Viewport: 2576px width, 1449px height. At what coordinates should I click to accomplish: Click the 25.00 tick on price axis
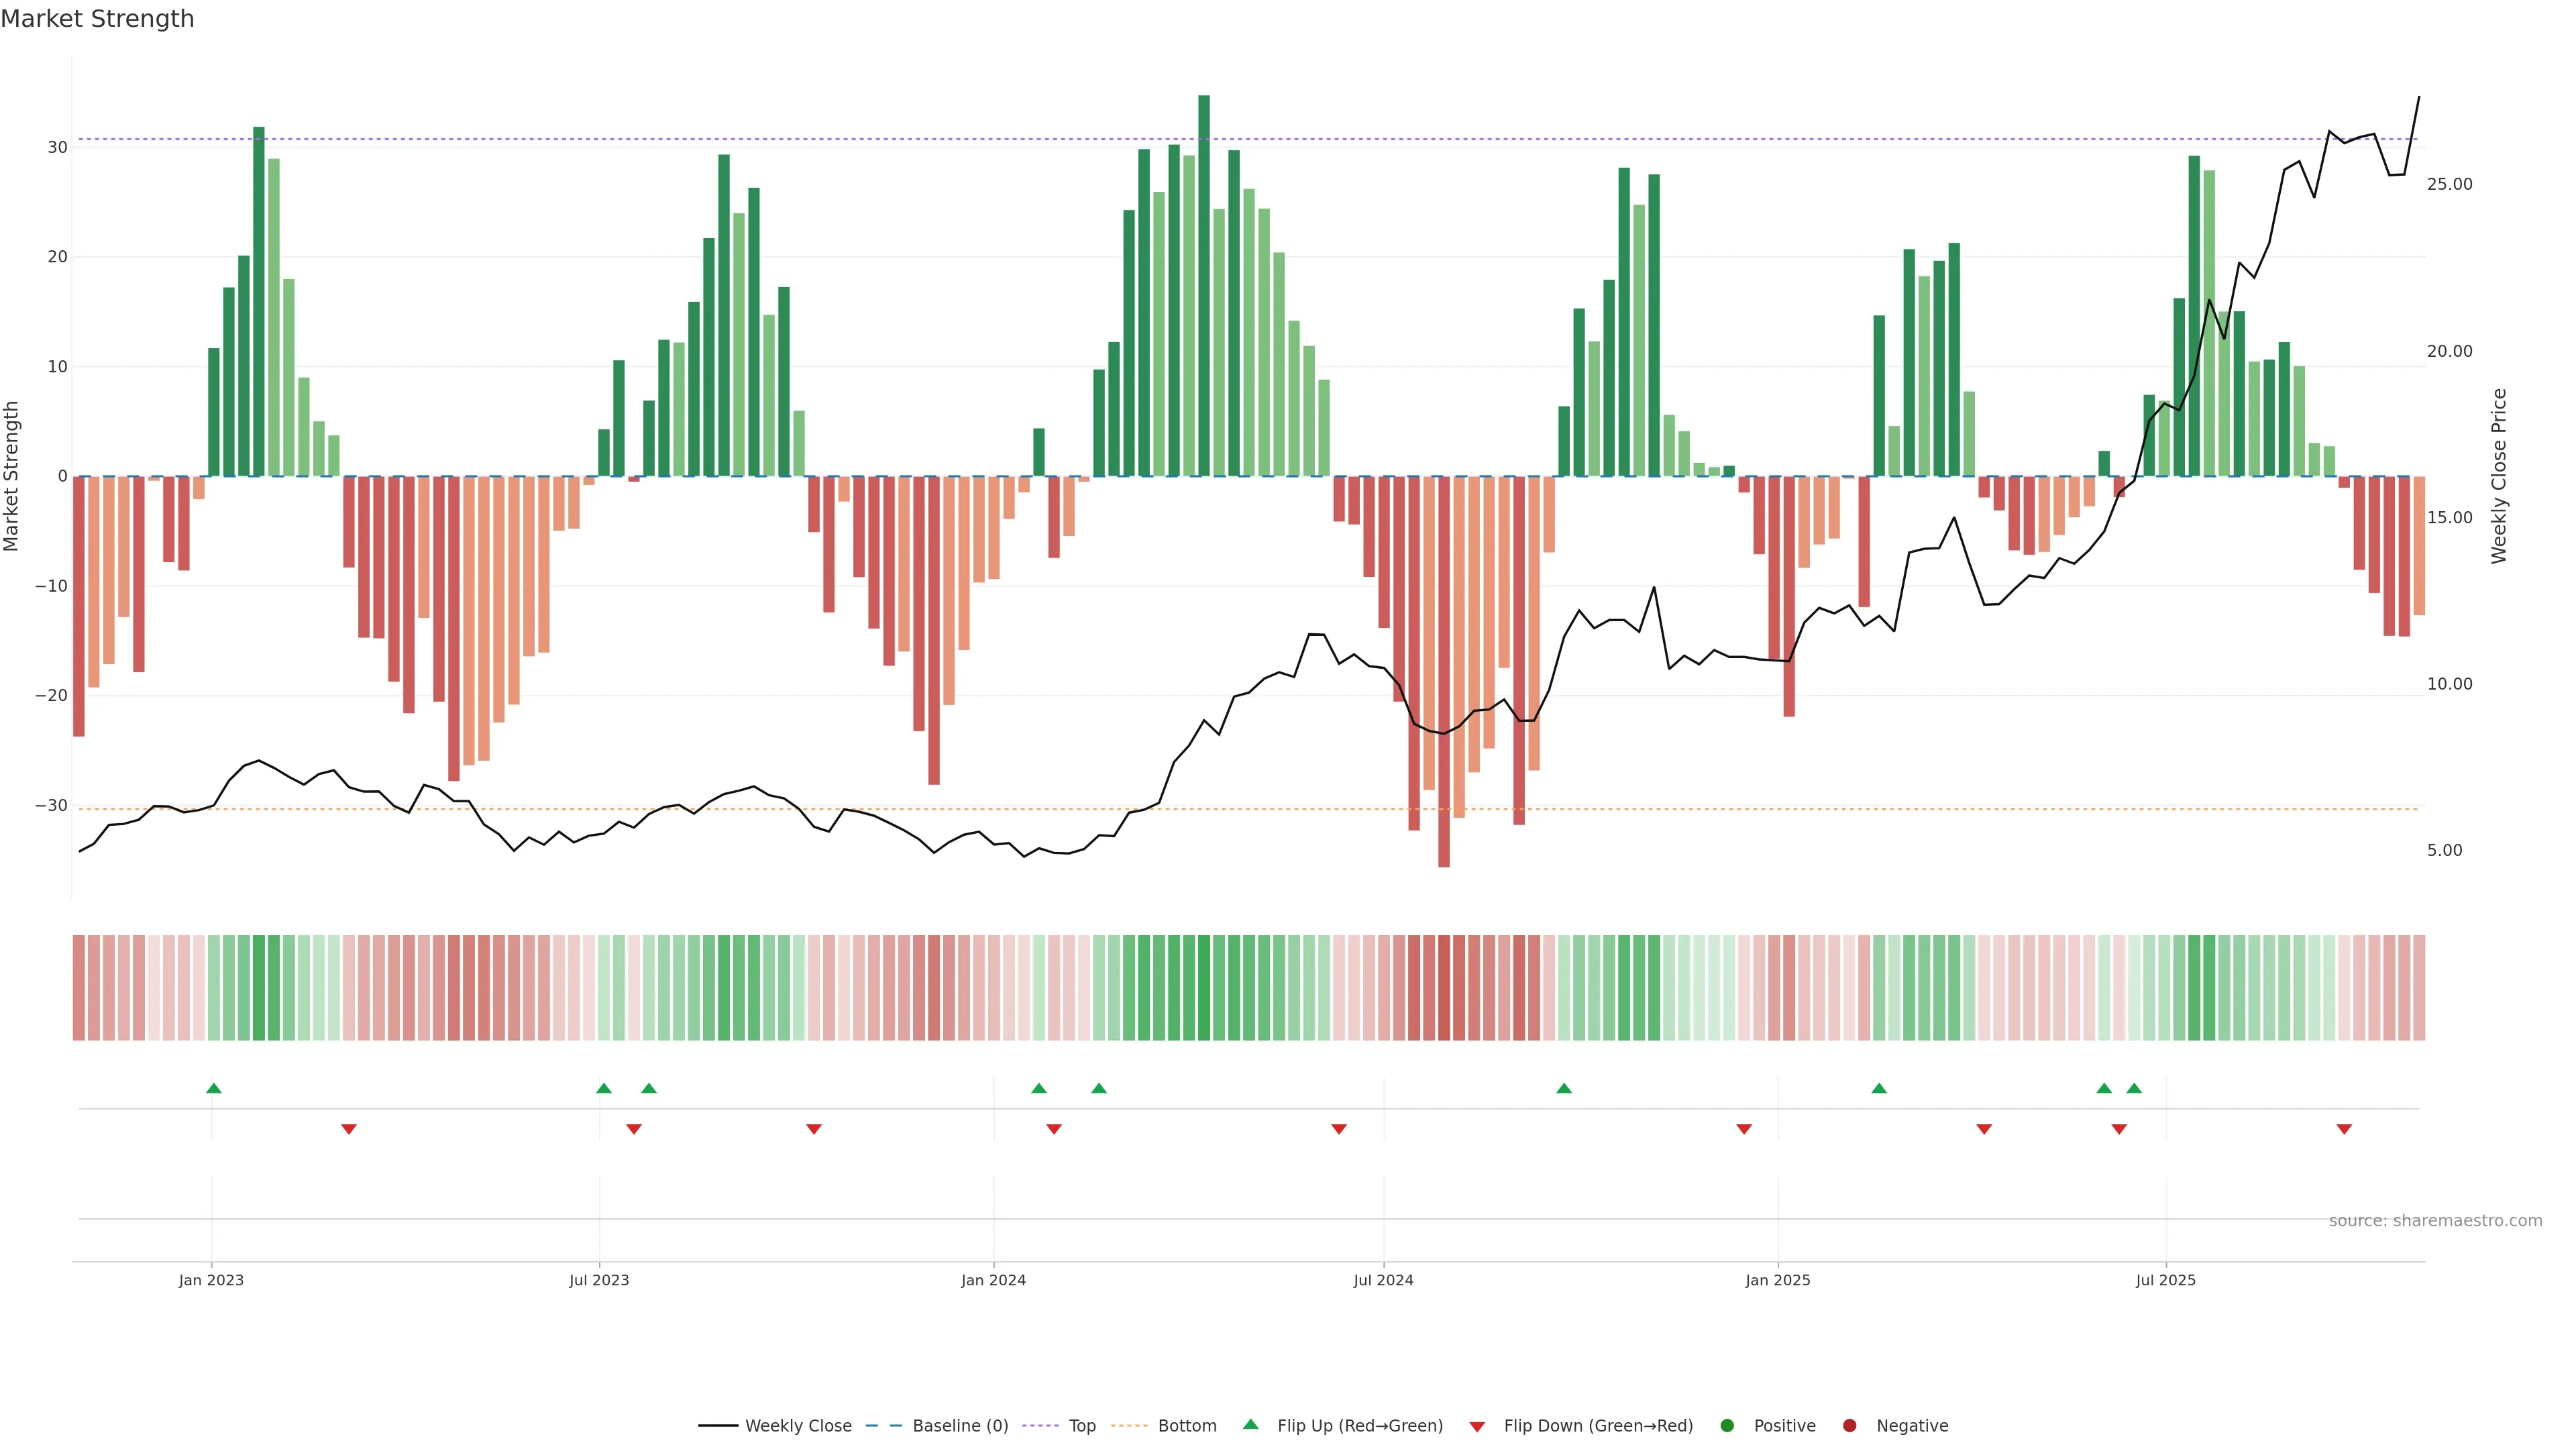(2449, 184)
